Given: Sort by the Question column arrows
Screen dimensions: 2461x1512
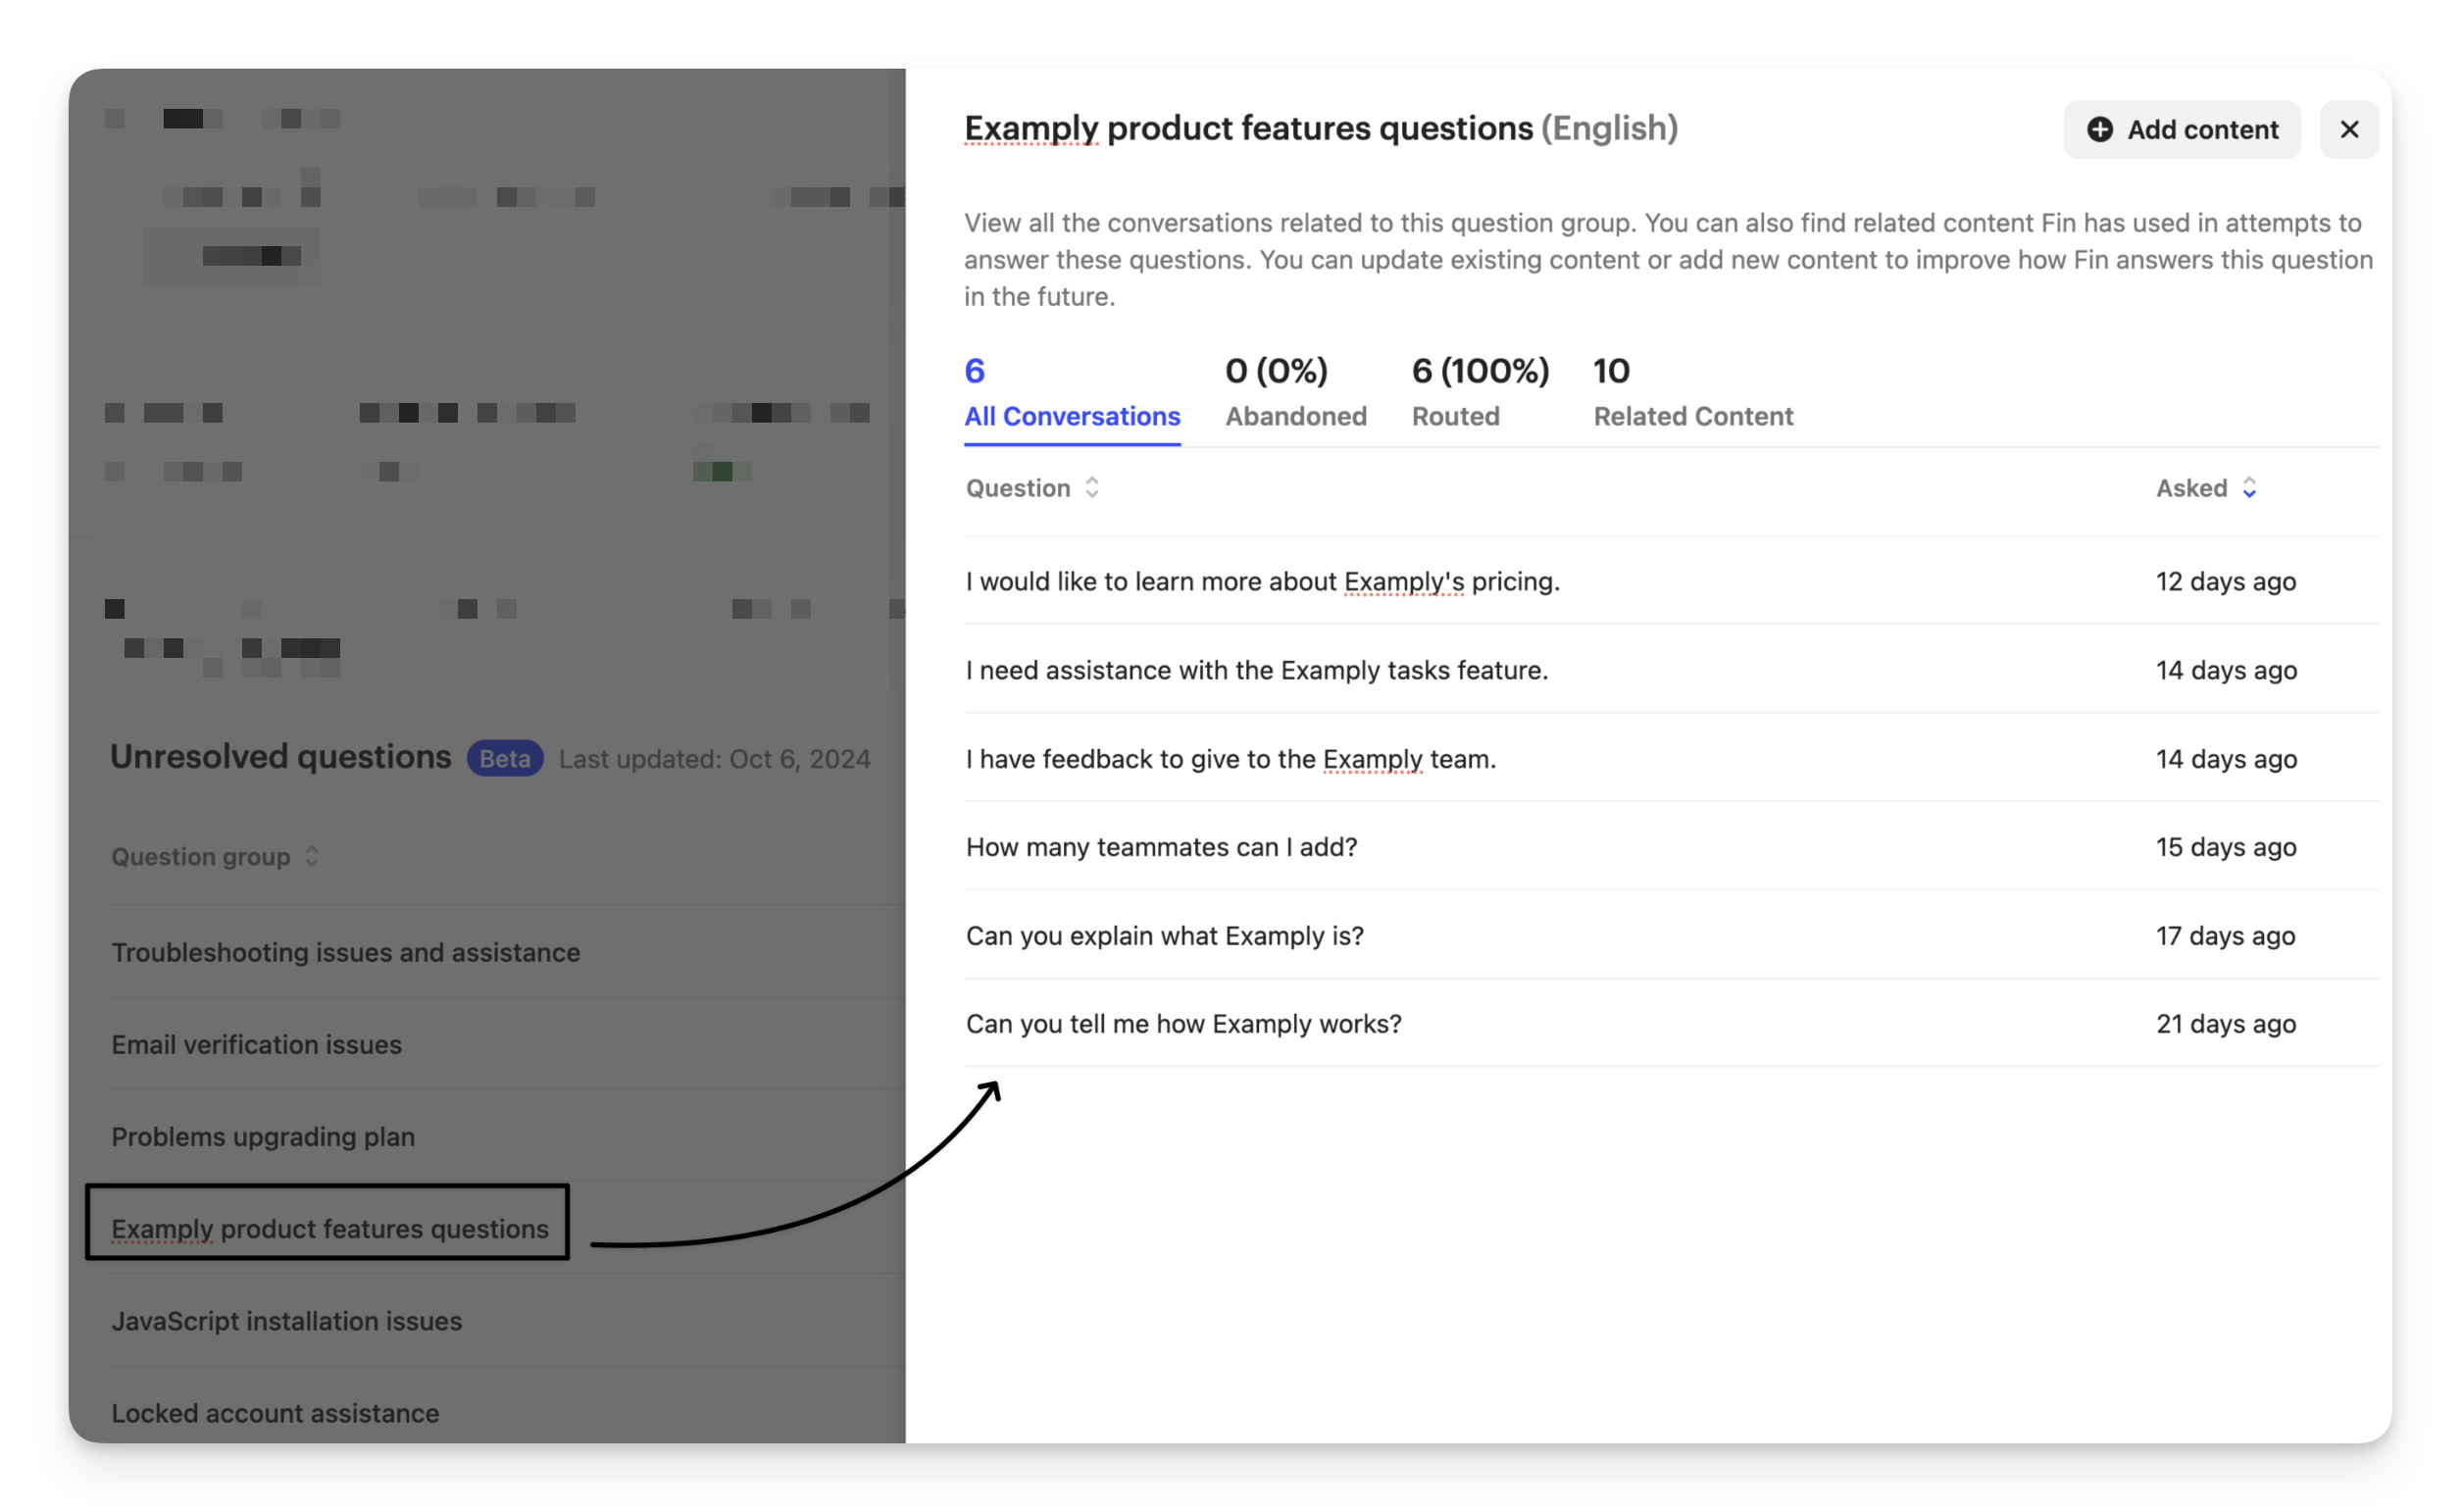Looking at the screenshot, I should point(1092,488).
